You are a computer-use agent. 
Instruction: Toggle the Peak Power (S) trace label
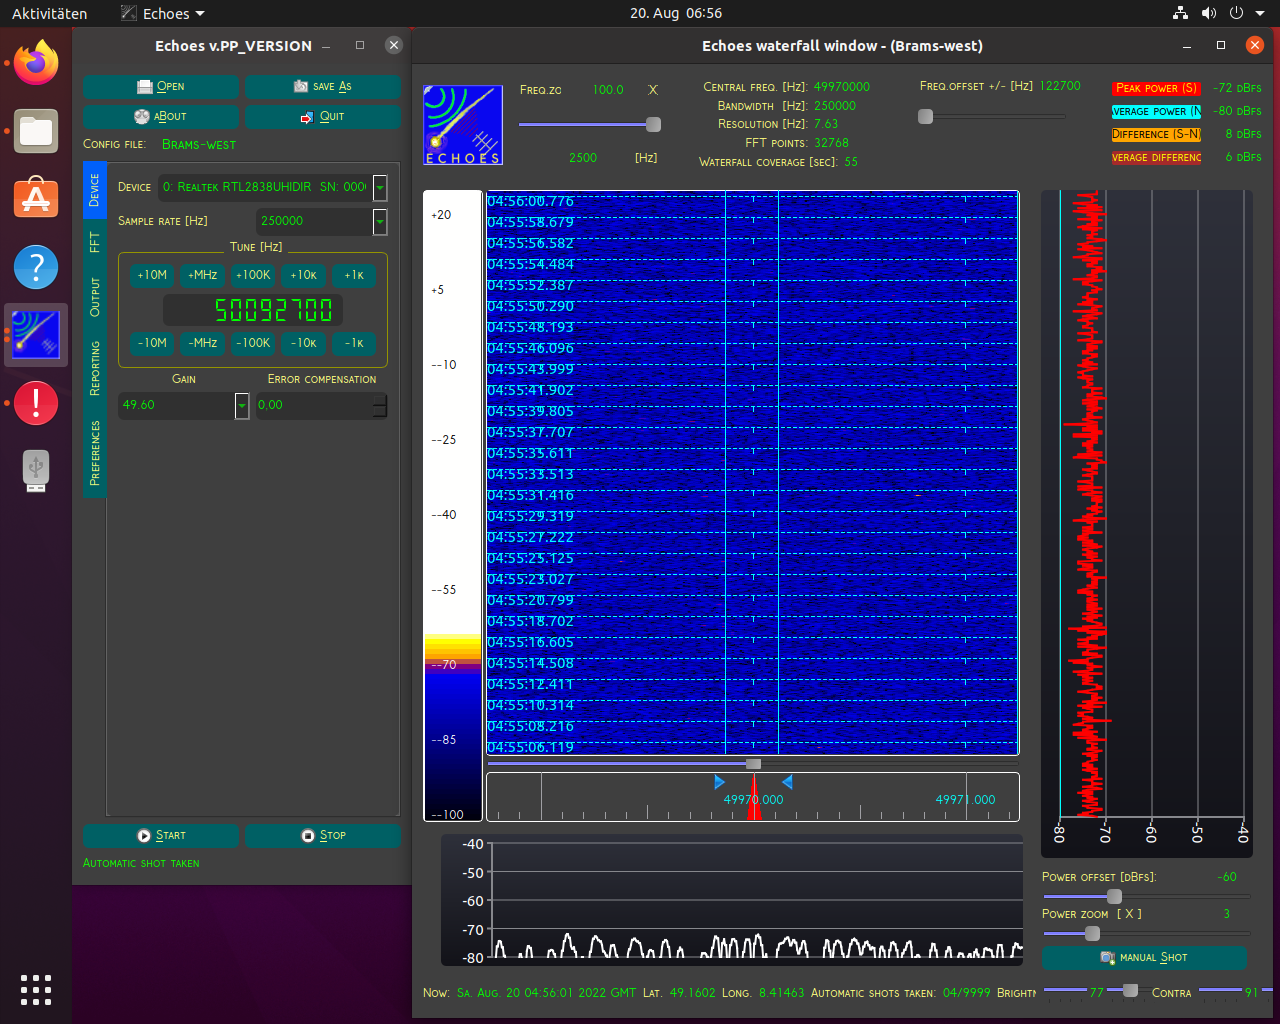tap(1156, 88)
